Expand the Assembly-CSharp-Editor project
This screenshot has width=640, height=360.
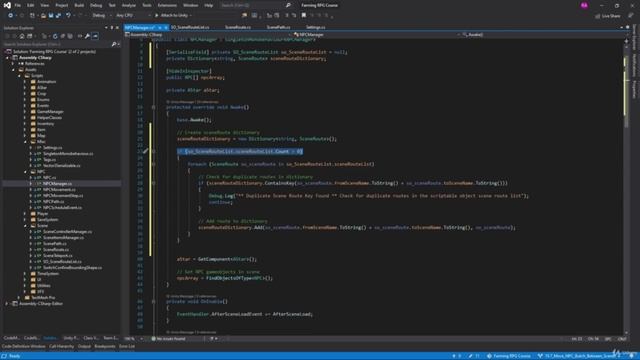pos(7,304)
